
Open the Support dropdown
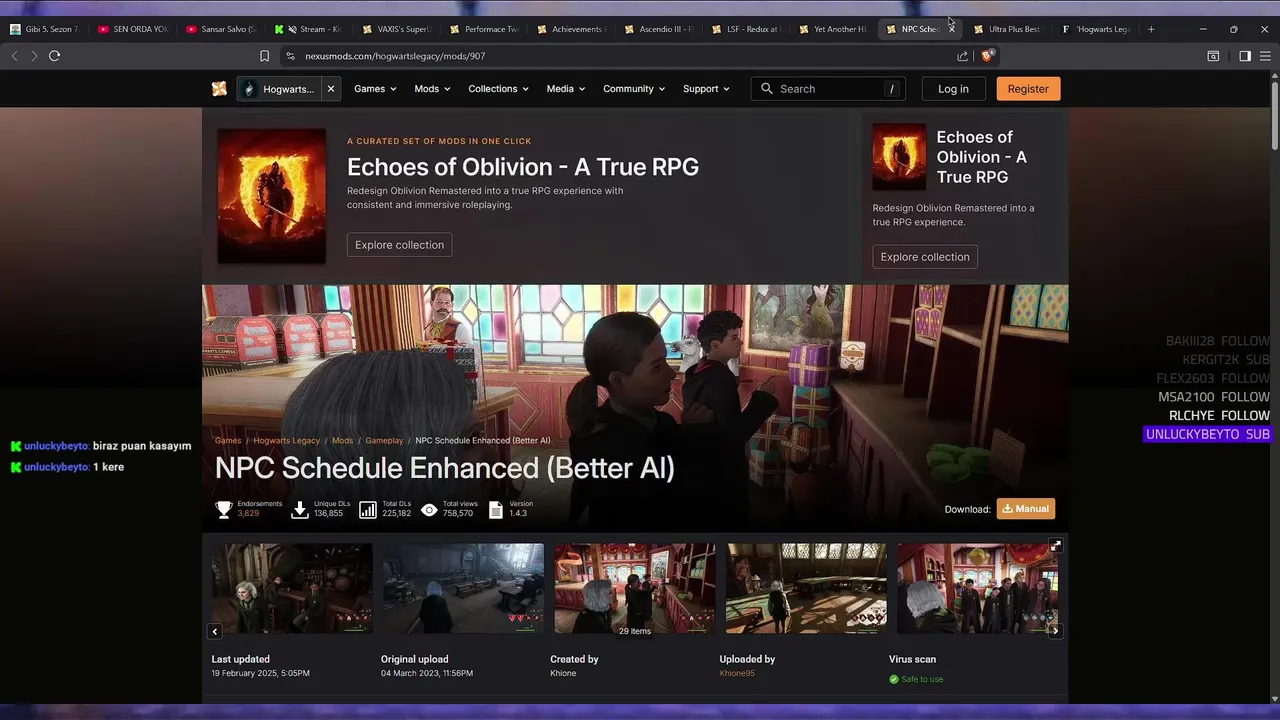pos(706,89)
